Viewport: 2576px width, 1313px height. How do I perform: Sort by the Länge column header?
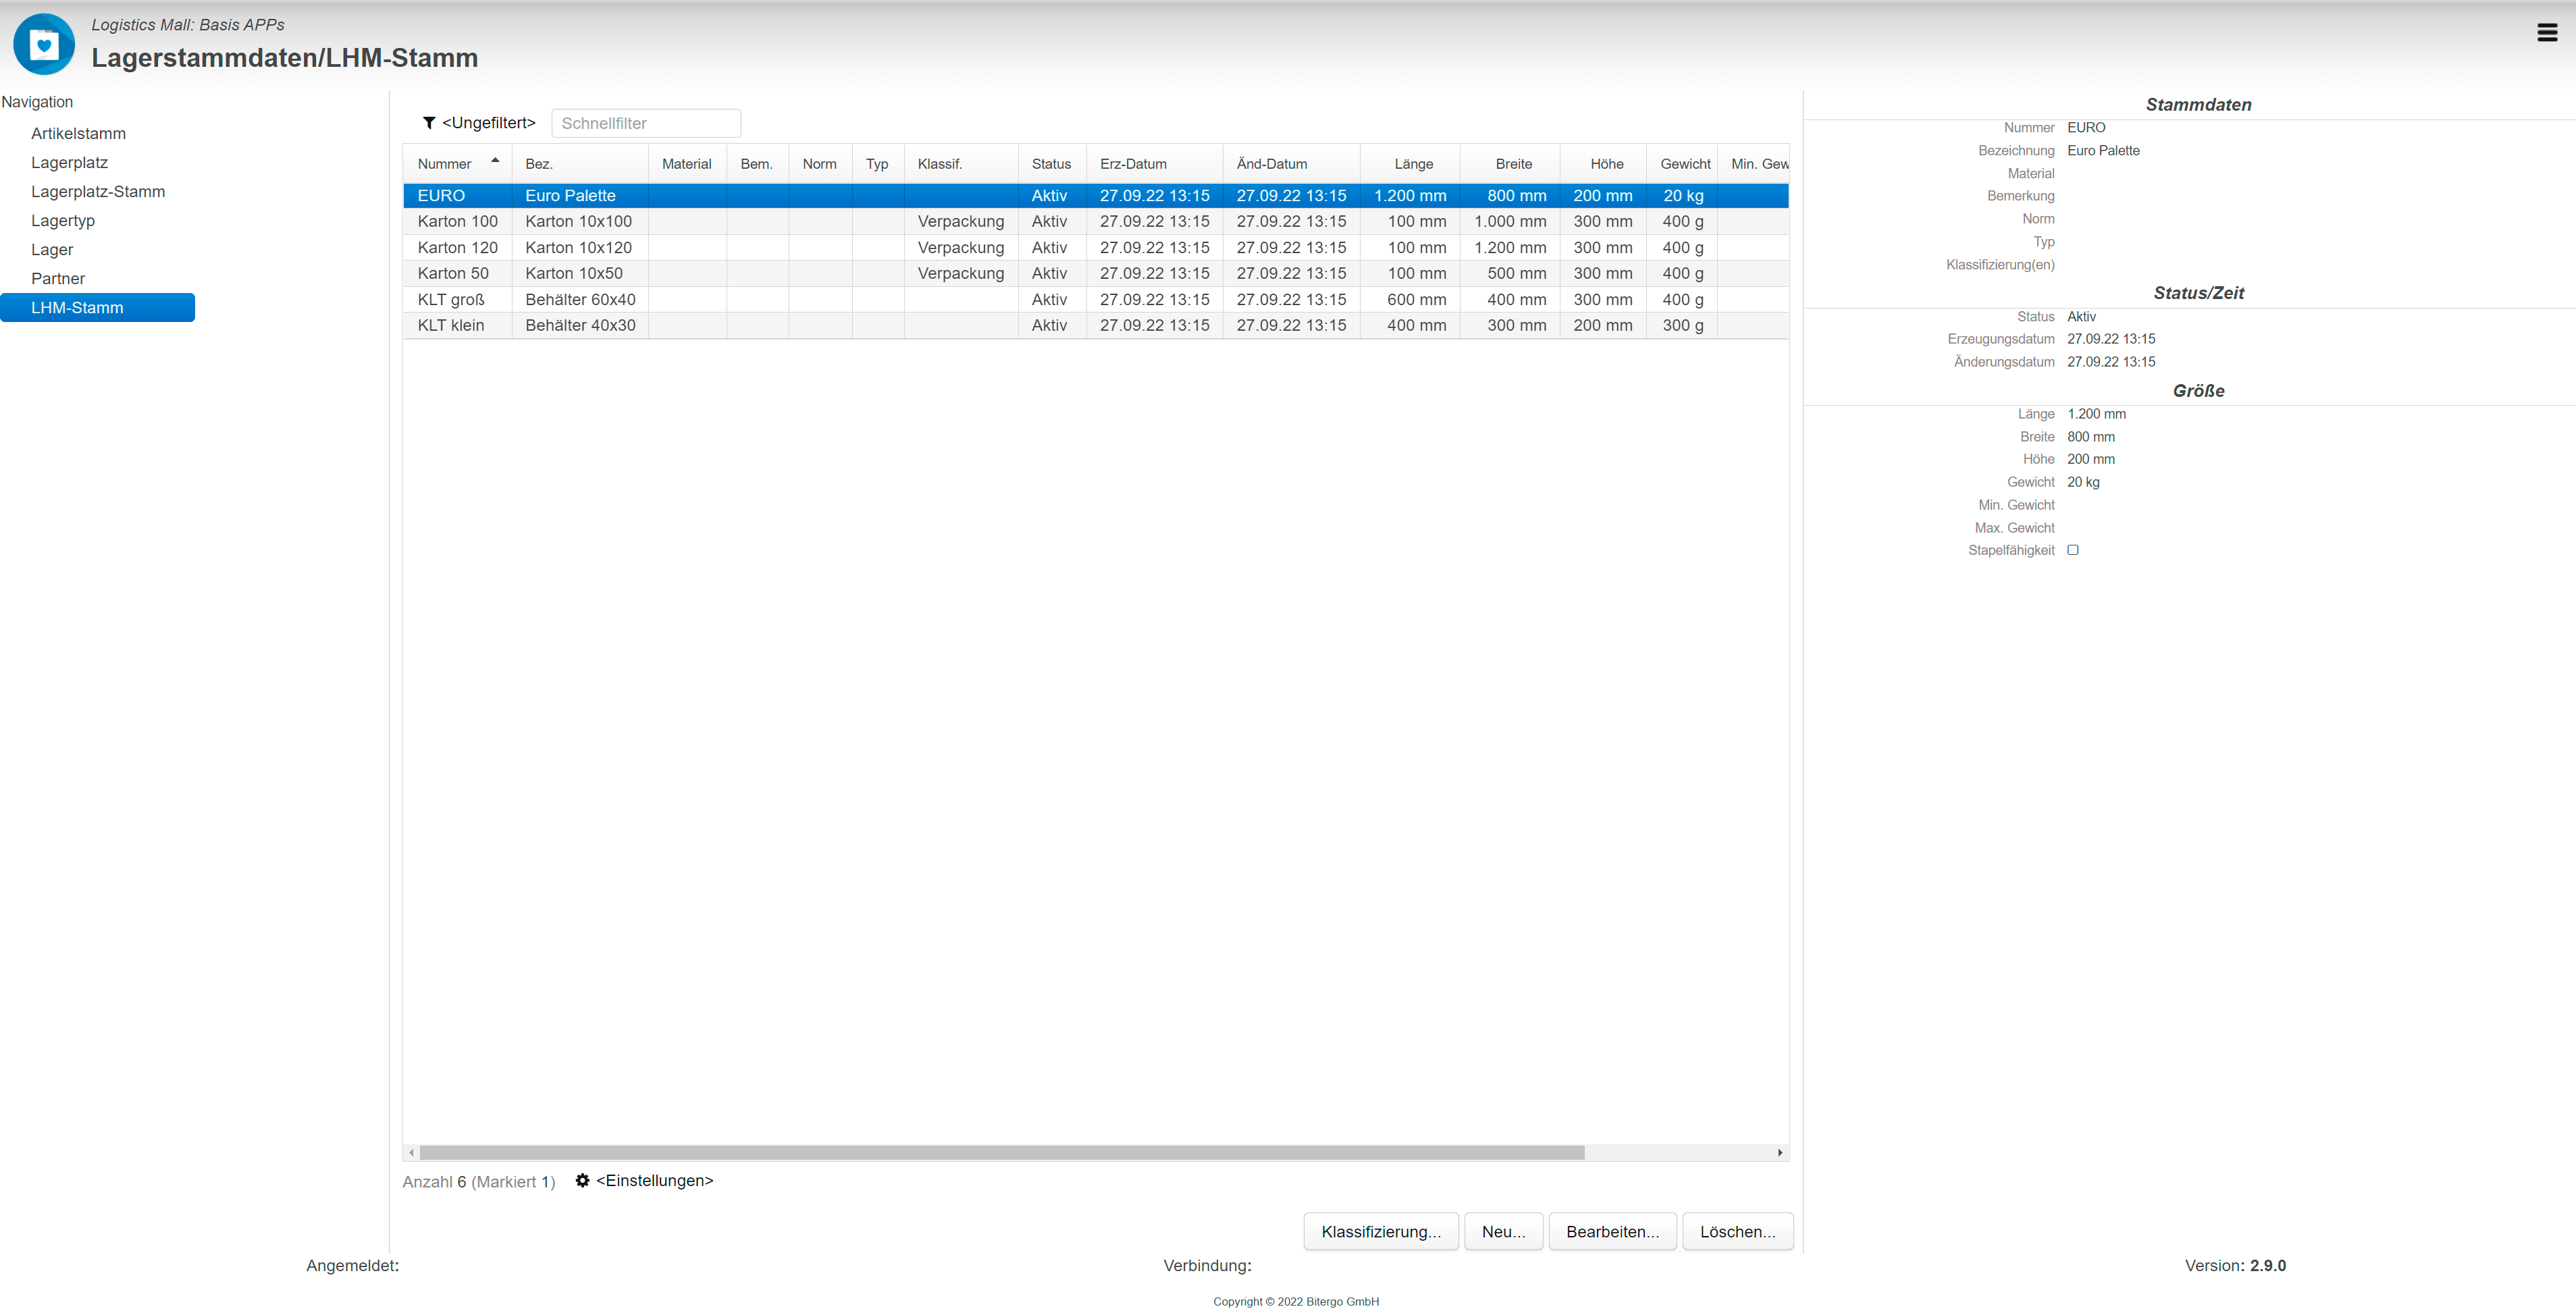1410,163
